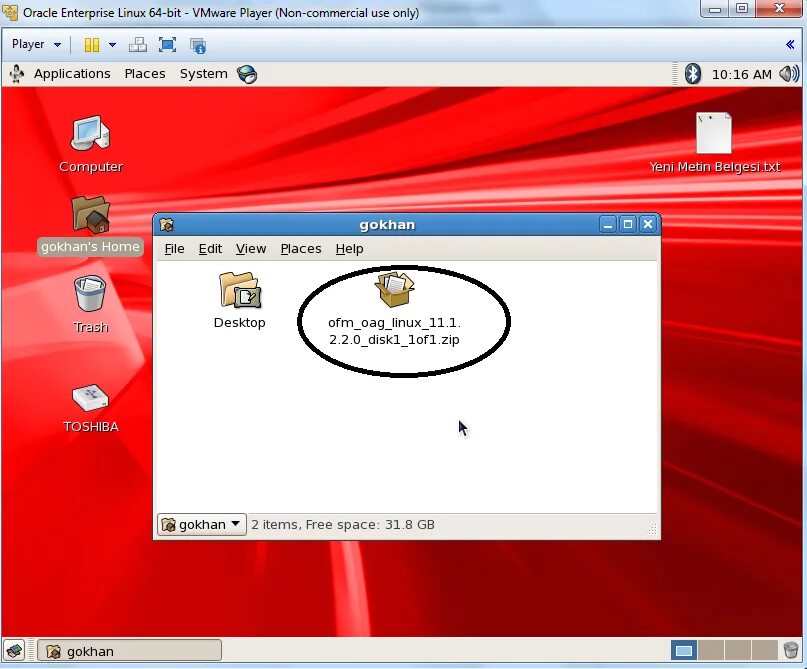
Task: Open the Applications menu
Action: [72, 74]
